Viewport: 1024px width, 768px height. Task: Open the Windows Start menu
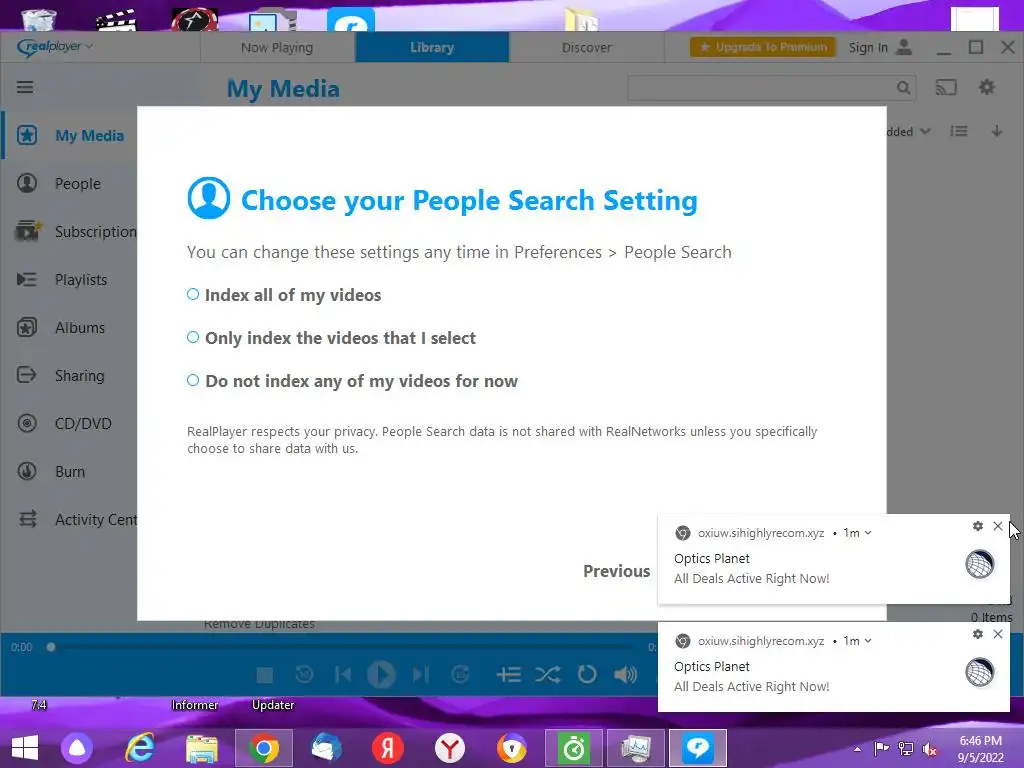(x=25, y=748)
